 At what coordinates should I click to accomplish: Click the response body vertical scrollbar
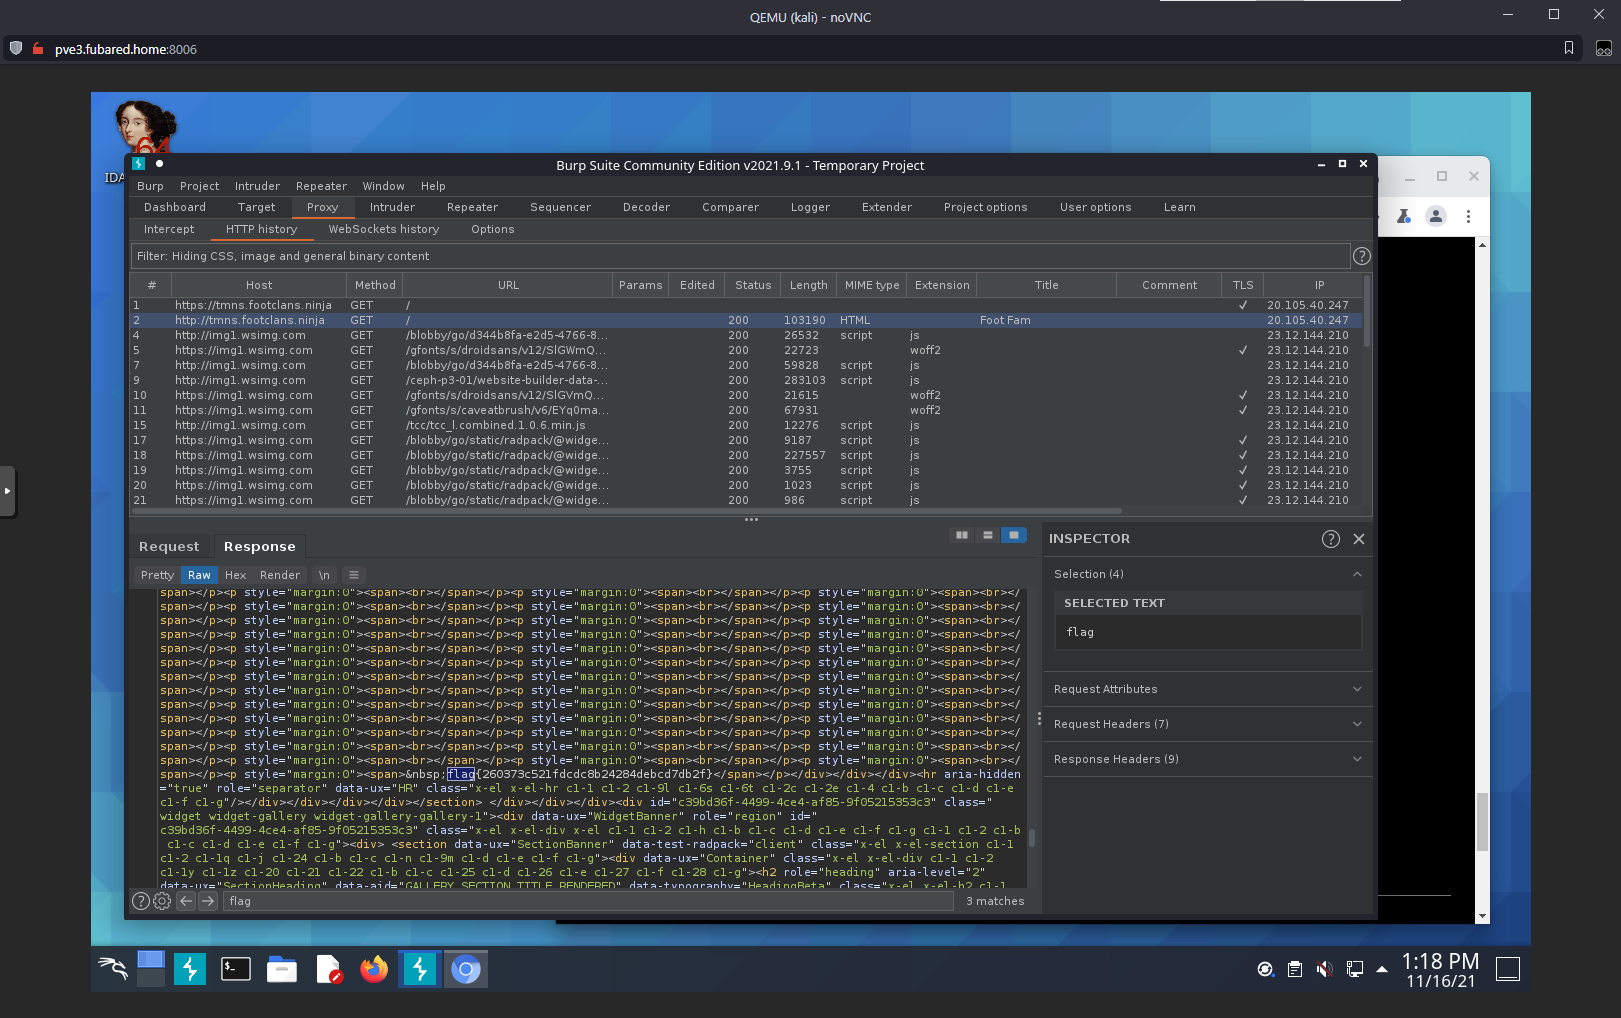pos(1032,838)
